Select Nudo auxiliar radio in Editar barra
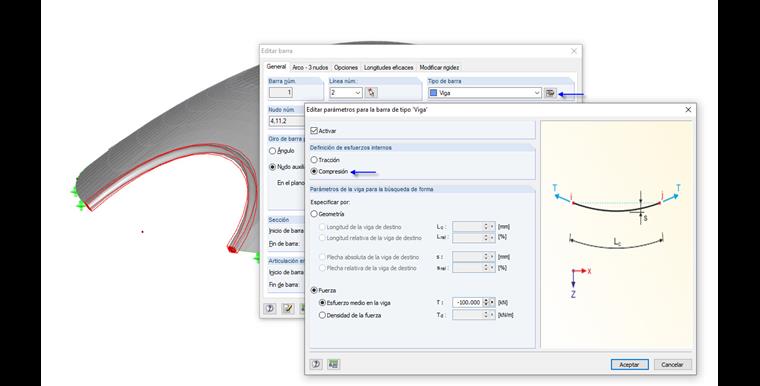 point(272,166)
